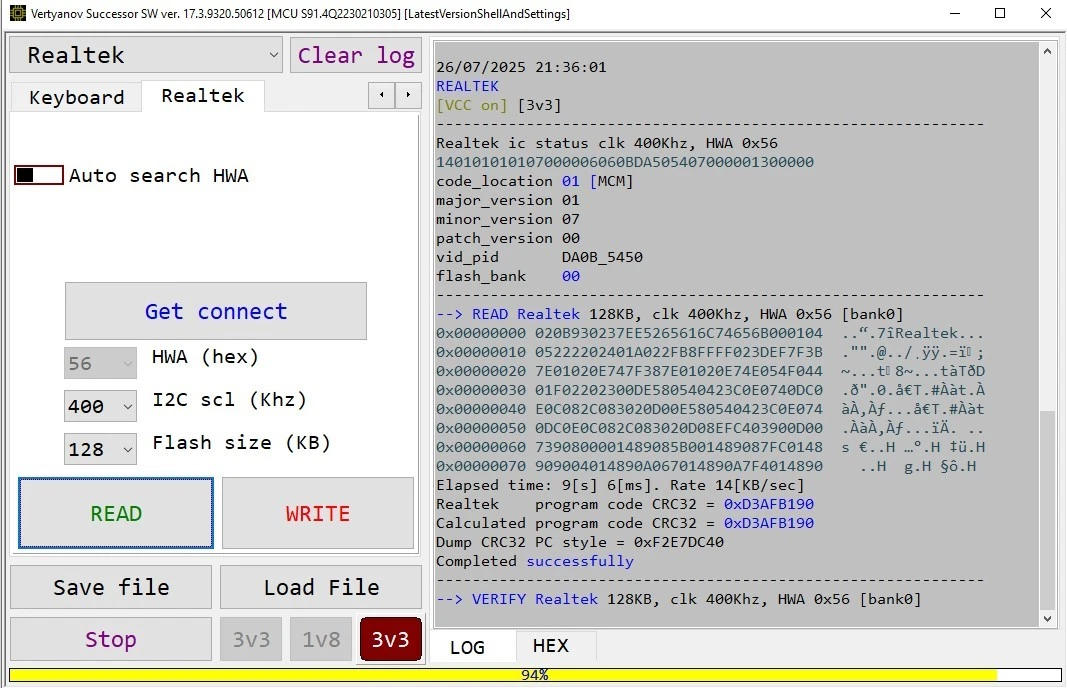The height and width of the screenshot is (688, 1067).
Task: Toggle the dark red 3v3 voltage button
Action: click(390, 640)
